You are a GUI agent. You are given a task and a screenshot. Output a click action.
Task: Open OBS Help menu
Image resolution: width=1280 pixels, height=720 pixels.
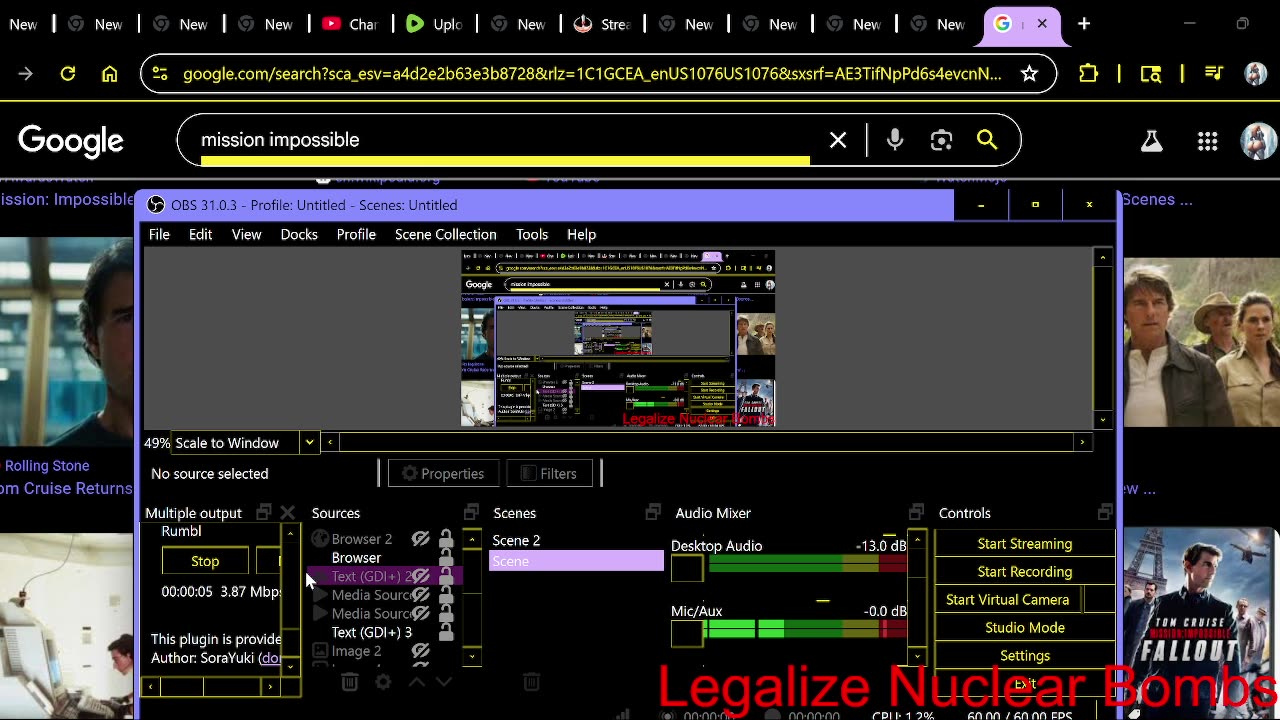point(581,234)
